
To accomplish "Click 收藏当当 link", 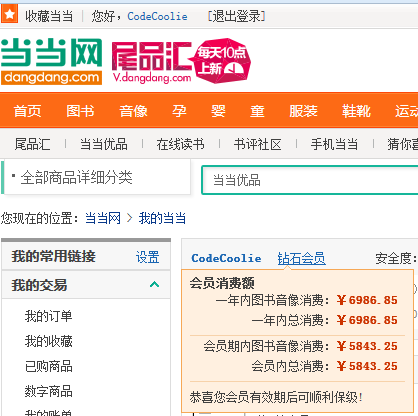I will tap(49, 16).
